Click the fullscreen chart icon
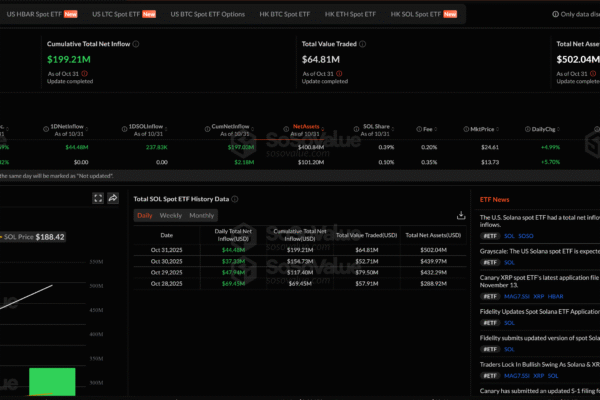 (x=97, y=198)
